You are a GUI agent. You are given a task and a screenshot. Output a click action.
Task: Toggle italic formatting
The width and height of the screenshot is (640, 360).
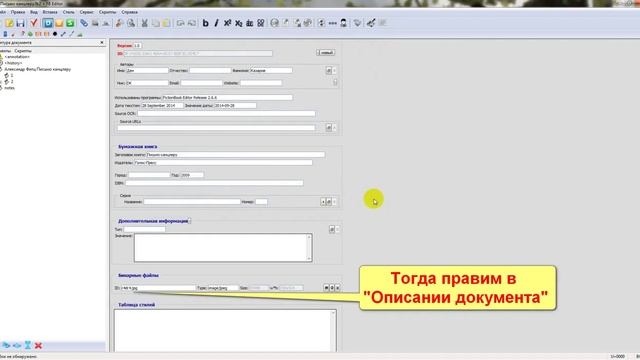pyautogui.click(x=216, y=23)
